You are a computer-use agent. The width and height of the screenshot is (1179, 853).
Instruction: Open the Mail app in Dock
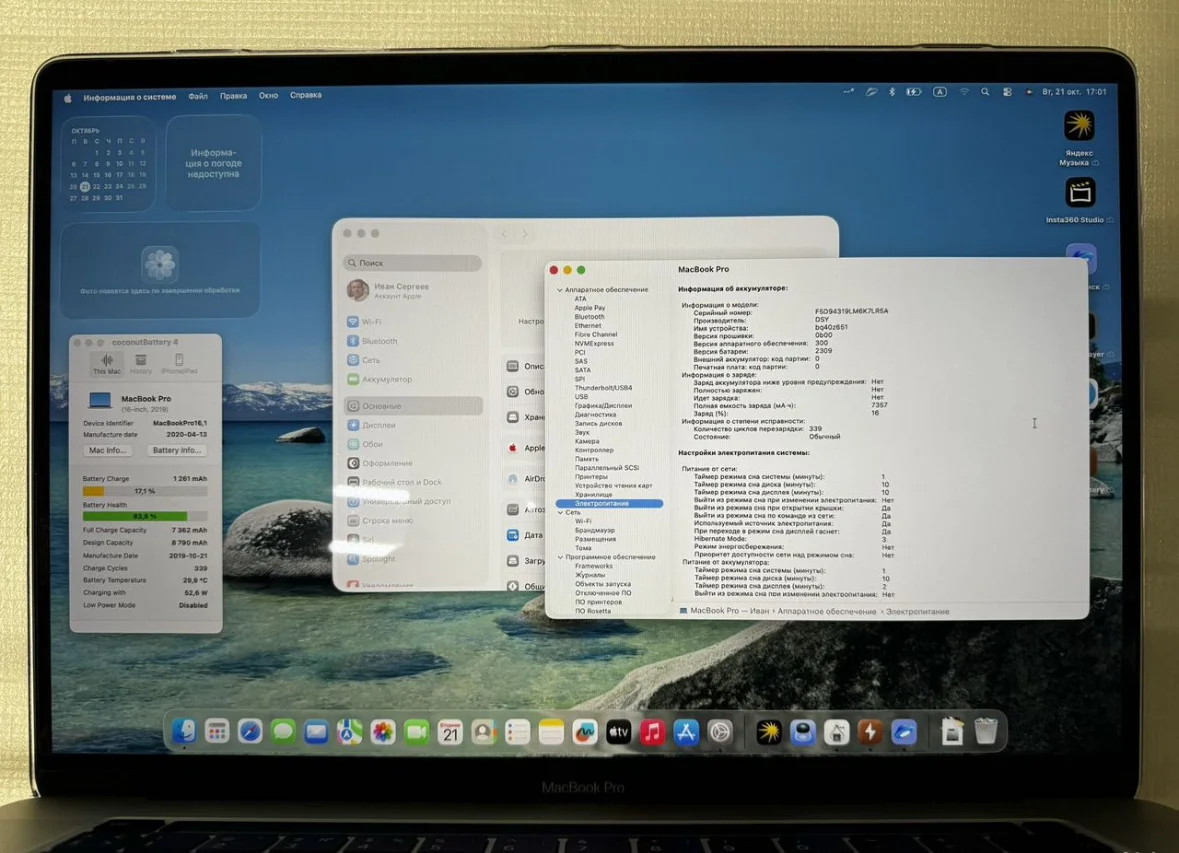point(316,731)
